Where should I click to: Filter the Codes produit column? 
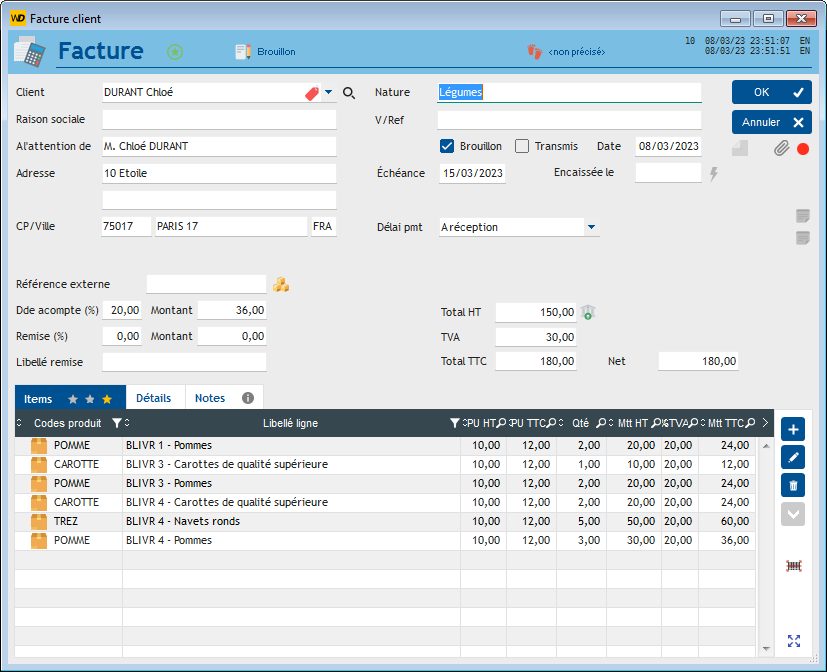(x=116, y=424)
